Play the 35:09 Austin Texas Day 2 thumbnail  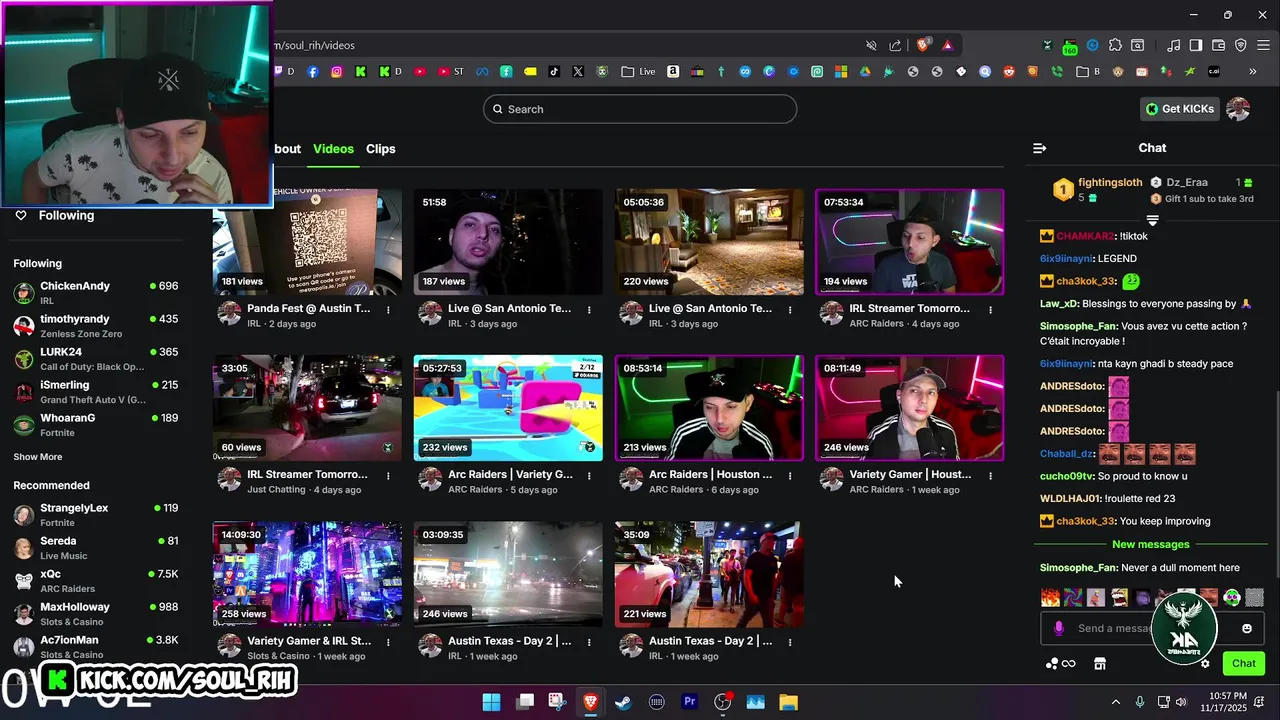709,574
